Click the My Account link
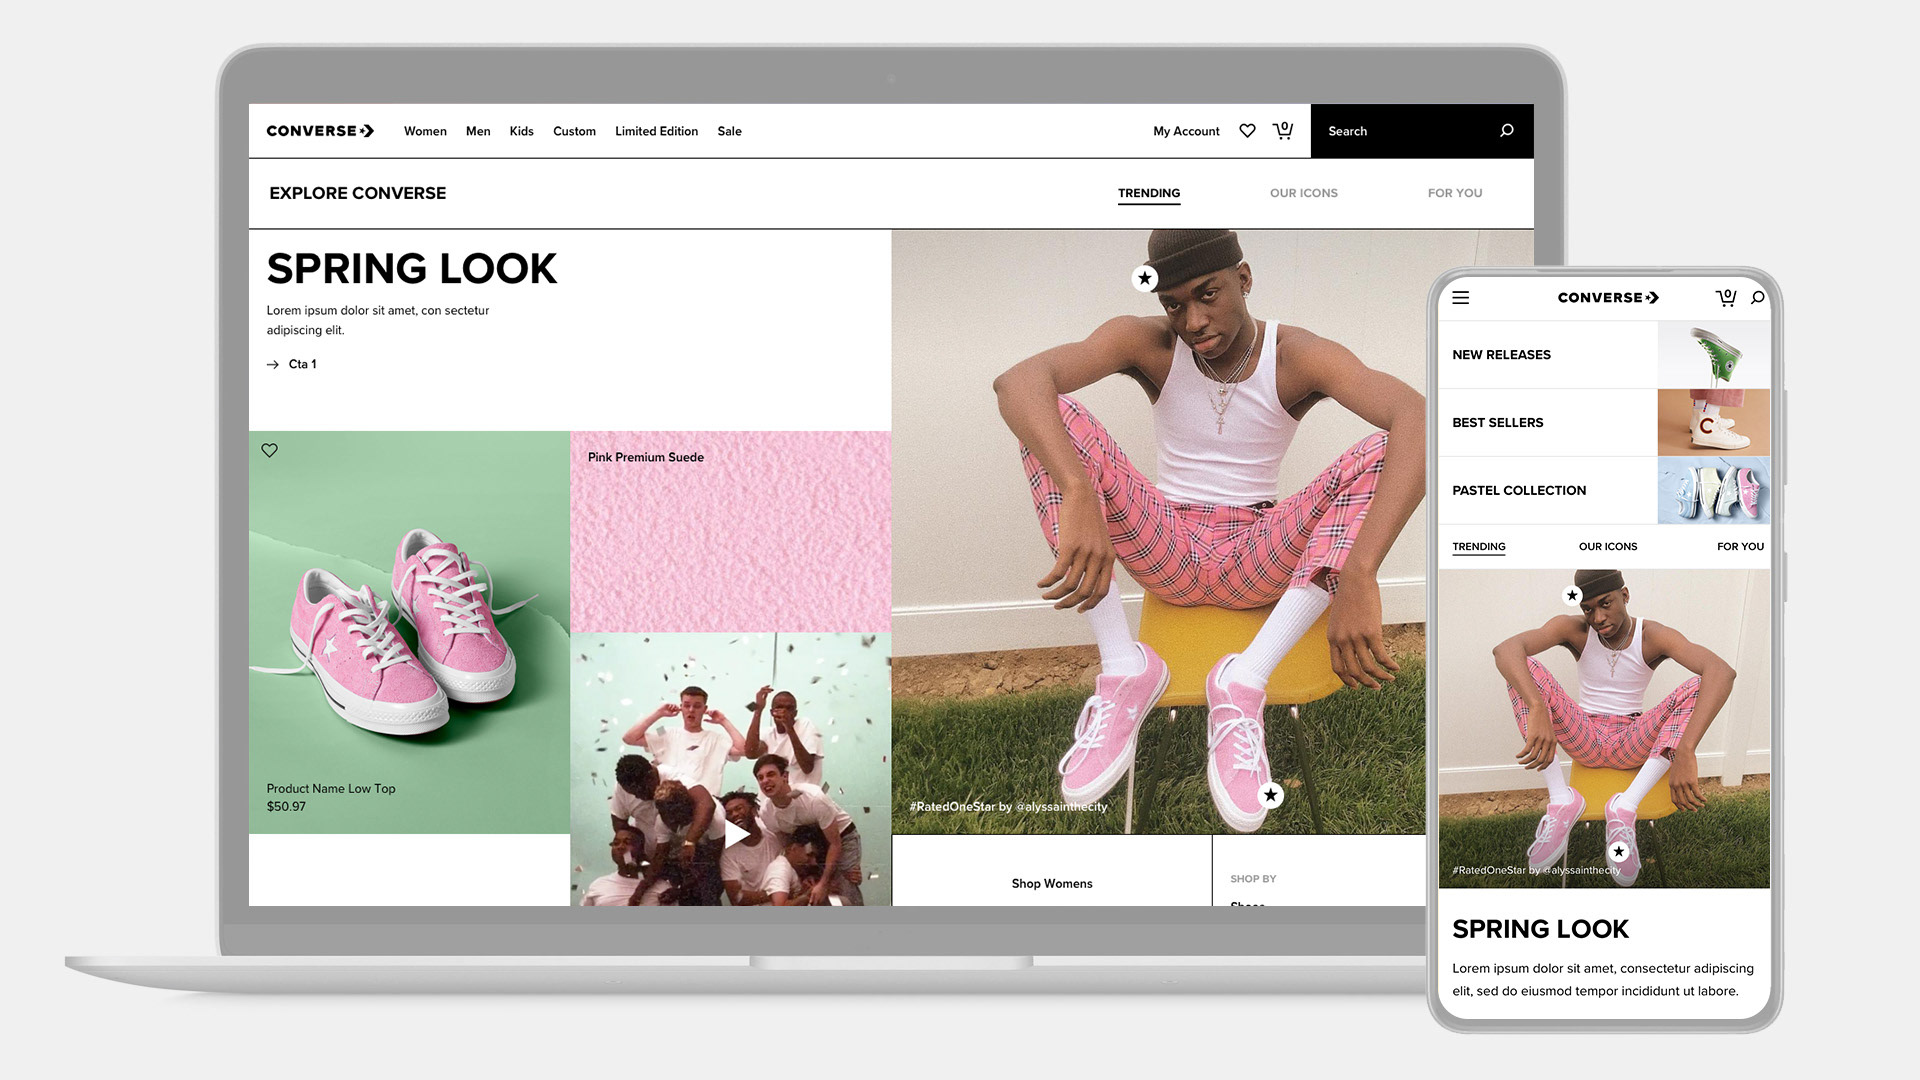 [1186, 131]
